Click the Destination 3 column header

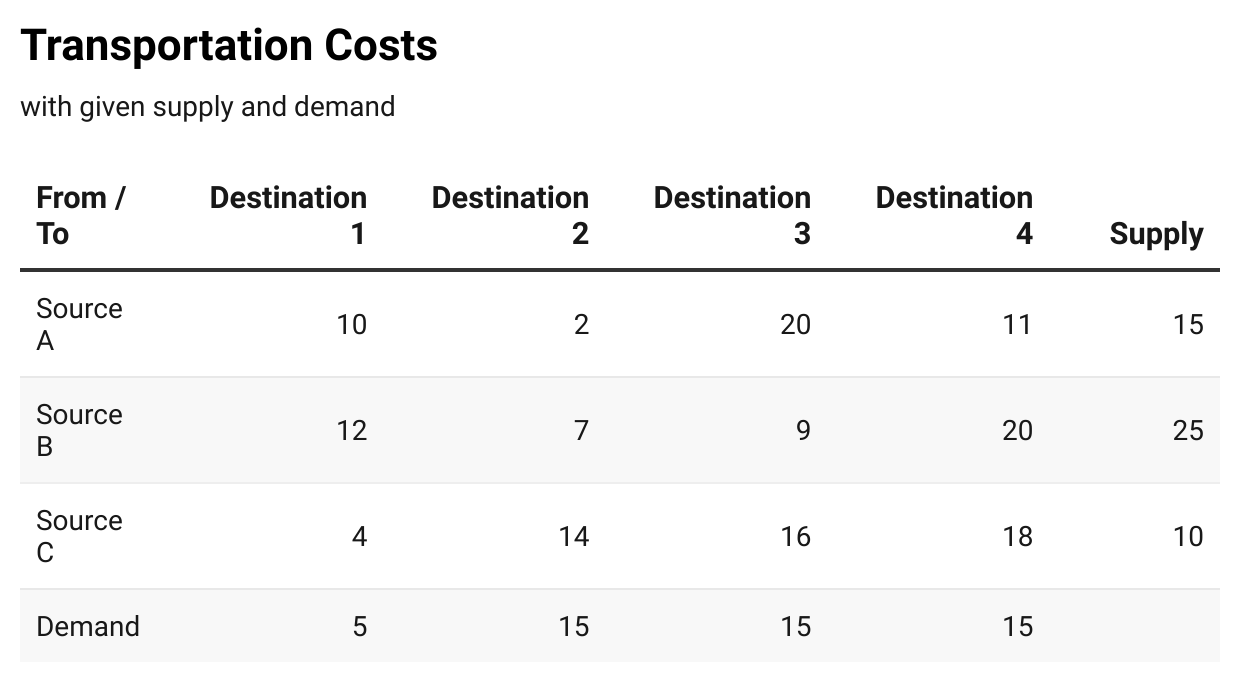(732, 216)
